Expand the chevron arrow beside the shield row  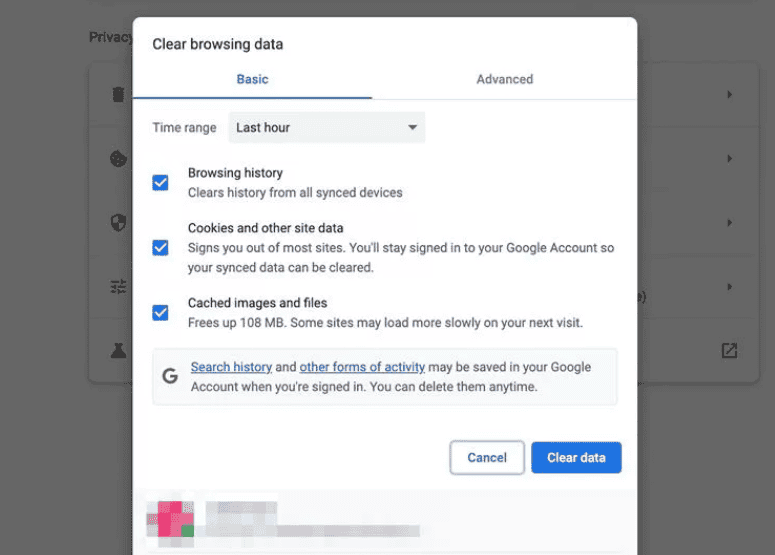729,223
